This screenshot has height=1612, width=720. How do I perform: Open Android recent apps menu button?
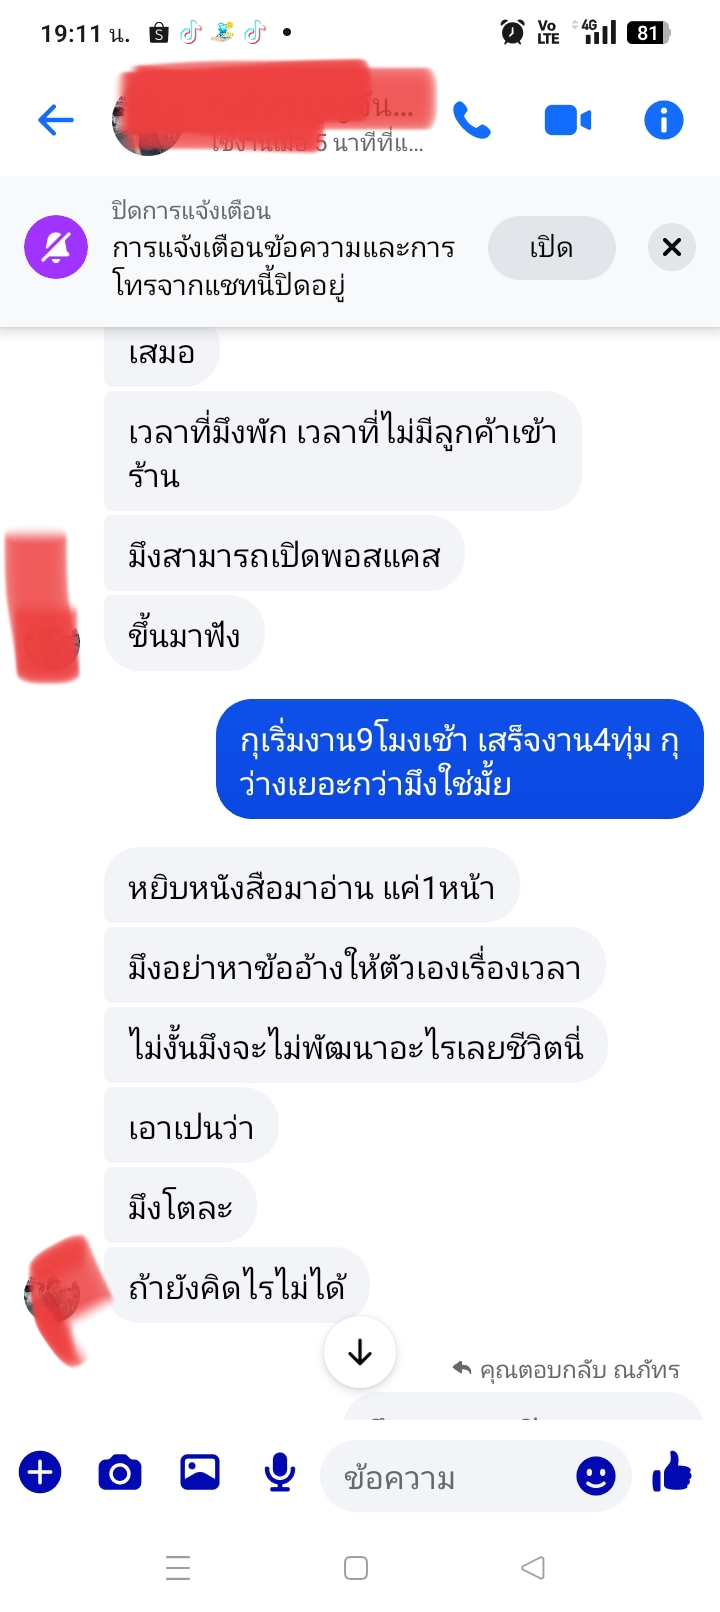point(178,1567)
